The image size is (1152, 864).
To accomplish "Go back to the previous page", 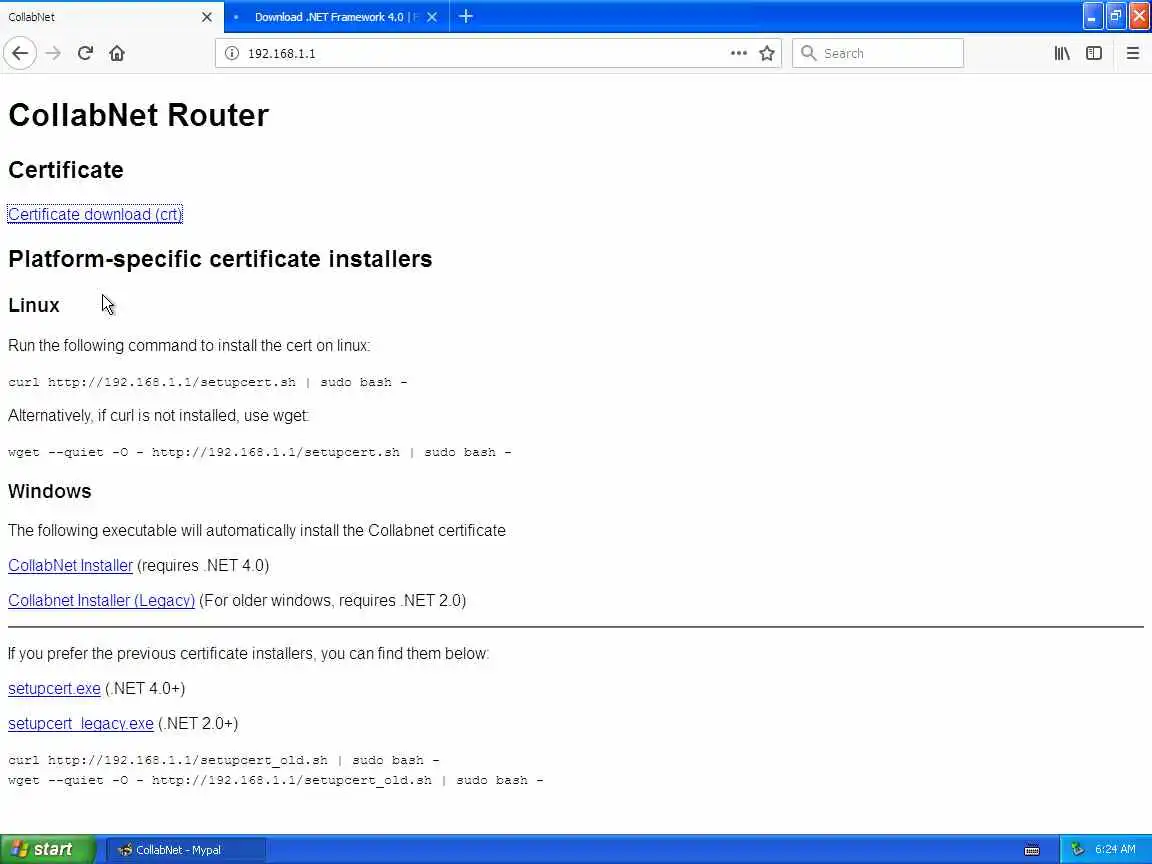I will 20,53.
